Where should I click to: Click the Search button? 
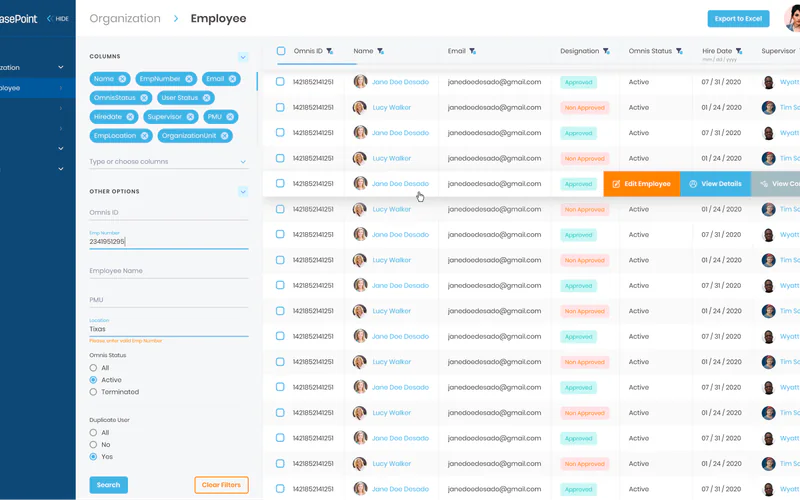pyautogui.click(x=109, y=485)
